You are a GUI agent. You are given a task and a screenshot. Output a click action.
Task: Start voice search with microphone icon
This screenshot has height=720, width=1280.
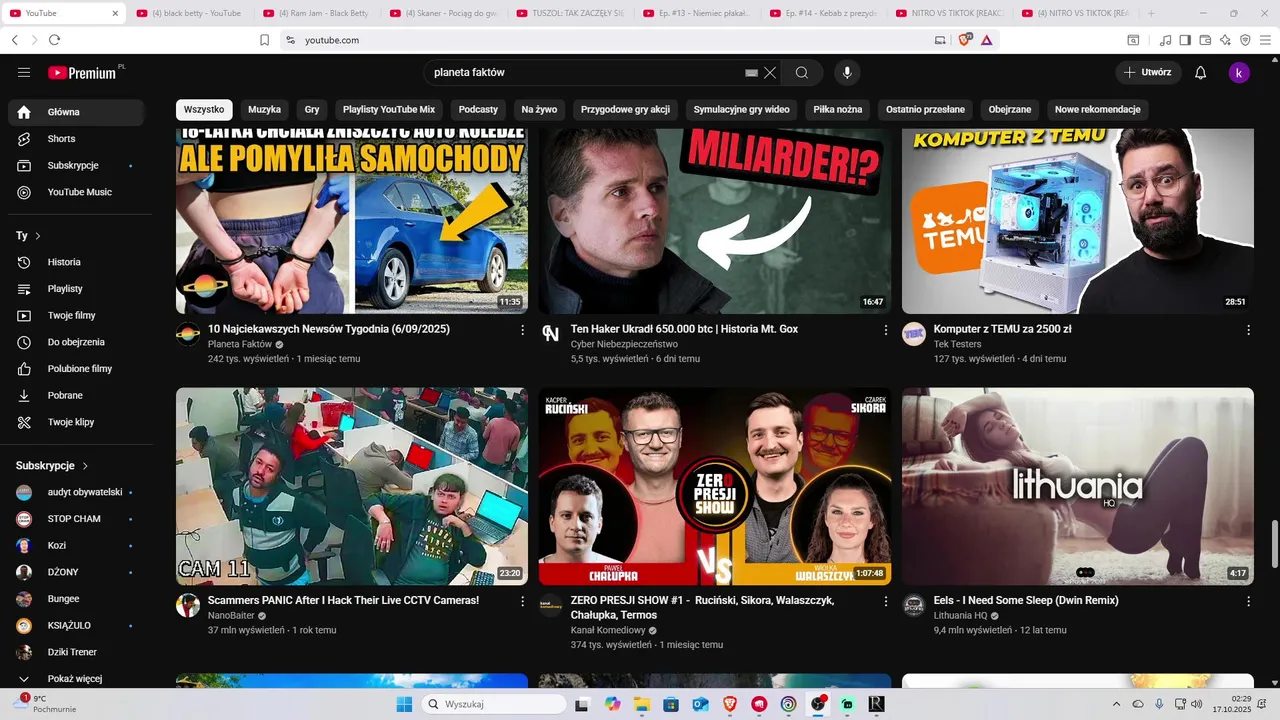(x=847, y=72)
